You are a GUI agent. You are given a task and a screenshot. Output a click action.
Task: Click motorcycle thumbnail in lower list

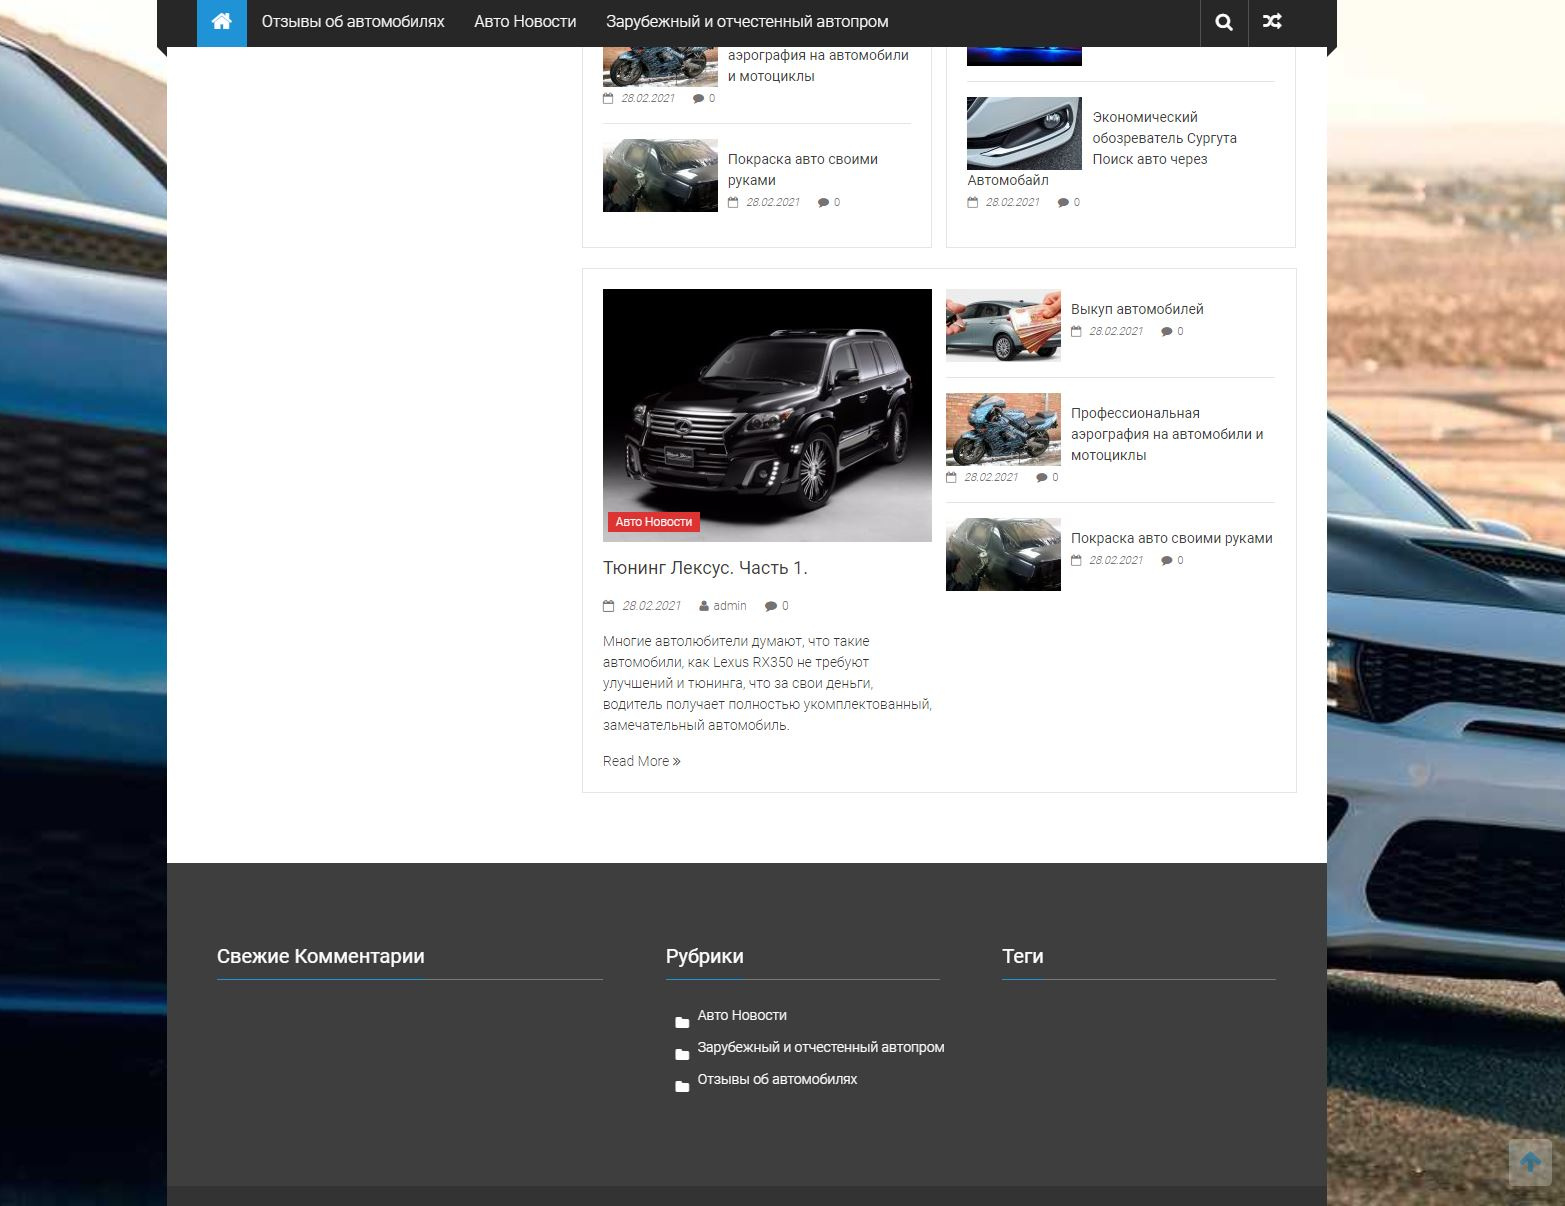[1003, 429]
